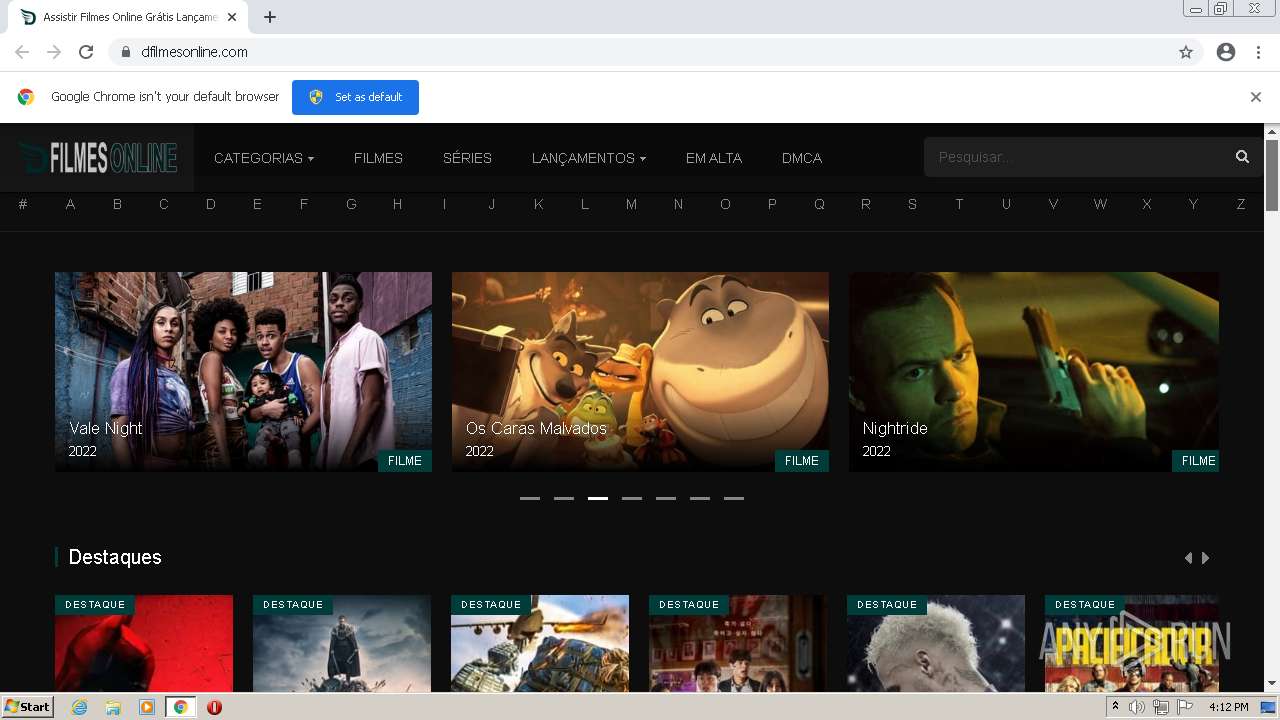Image resolution: width=1280 pixels, height=720 pixels.
Task: Open Os Caras Malvados movie slide
Action: 640,372
